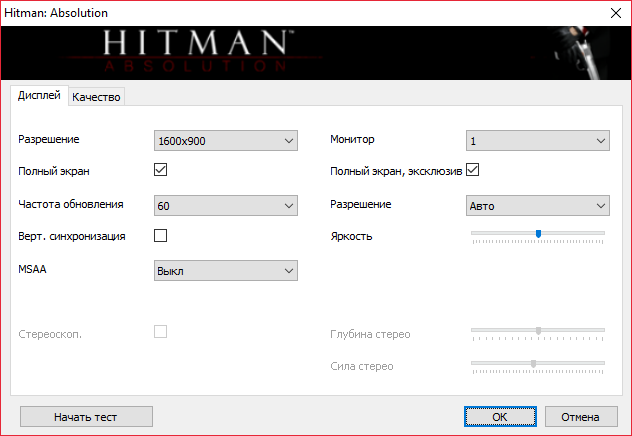Click the Яркость slider handle
The height and width of the screenshot is (436, 632).
coord(538,234)
